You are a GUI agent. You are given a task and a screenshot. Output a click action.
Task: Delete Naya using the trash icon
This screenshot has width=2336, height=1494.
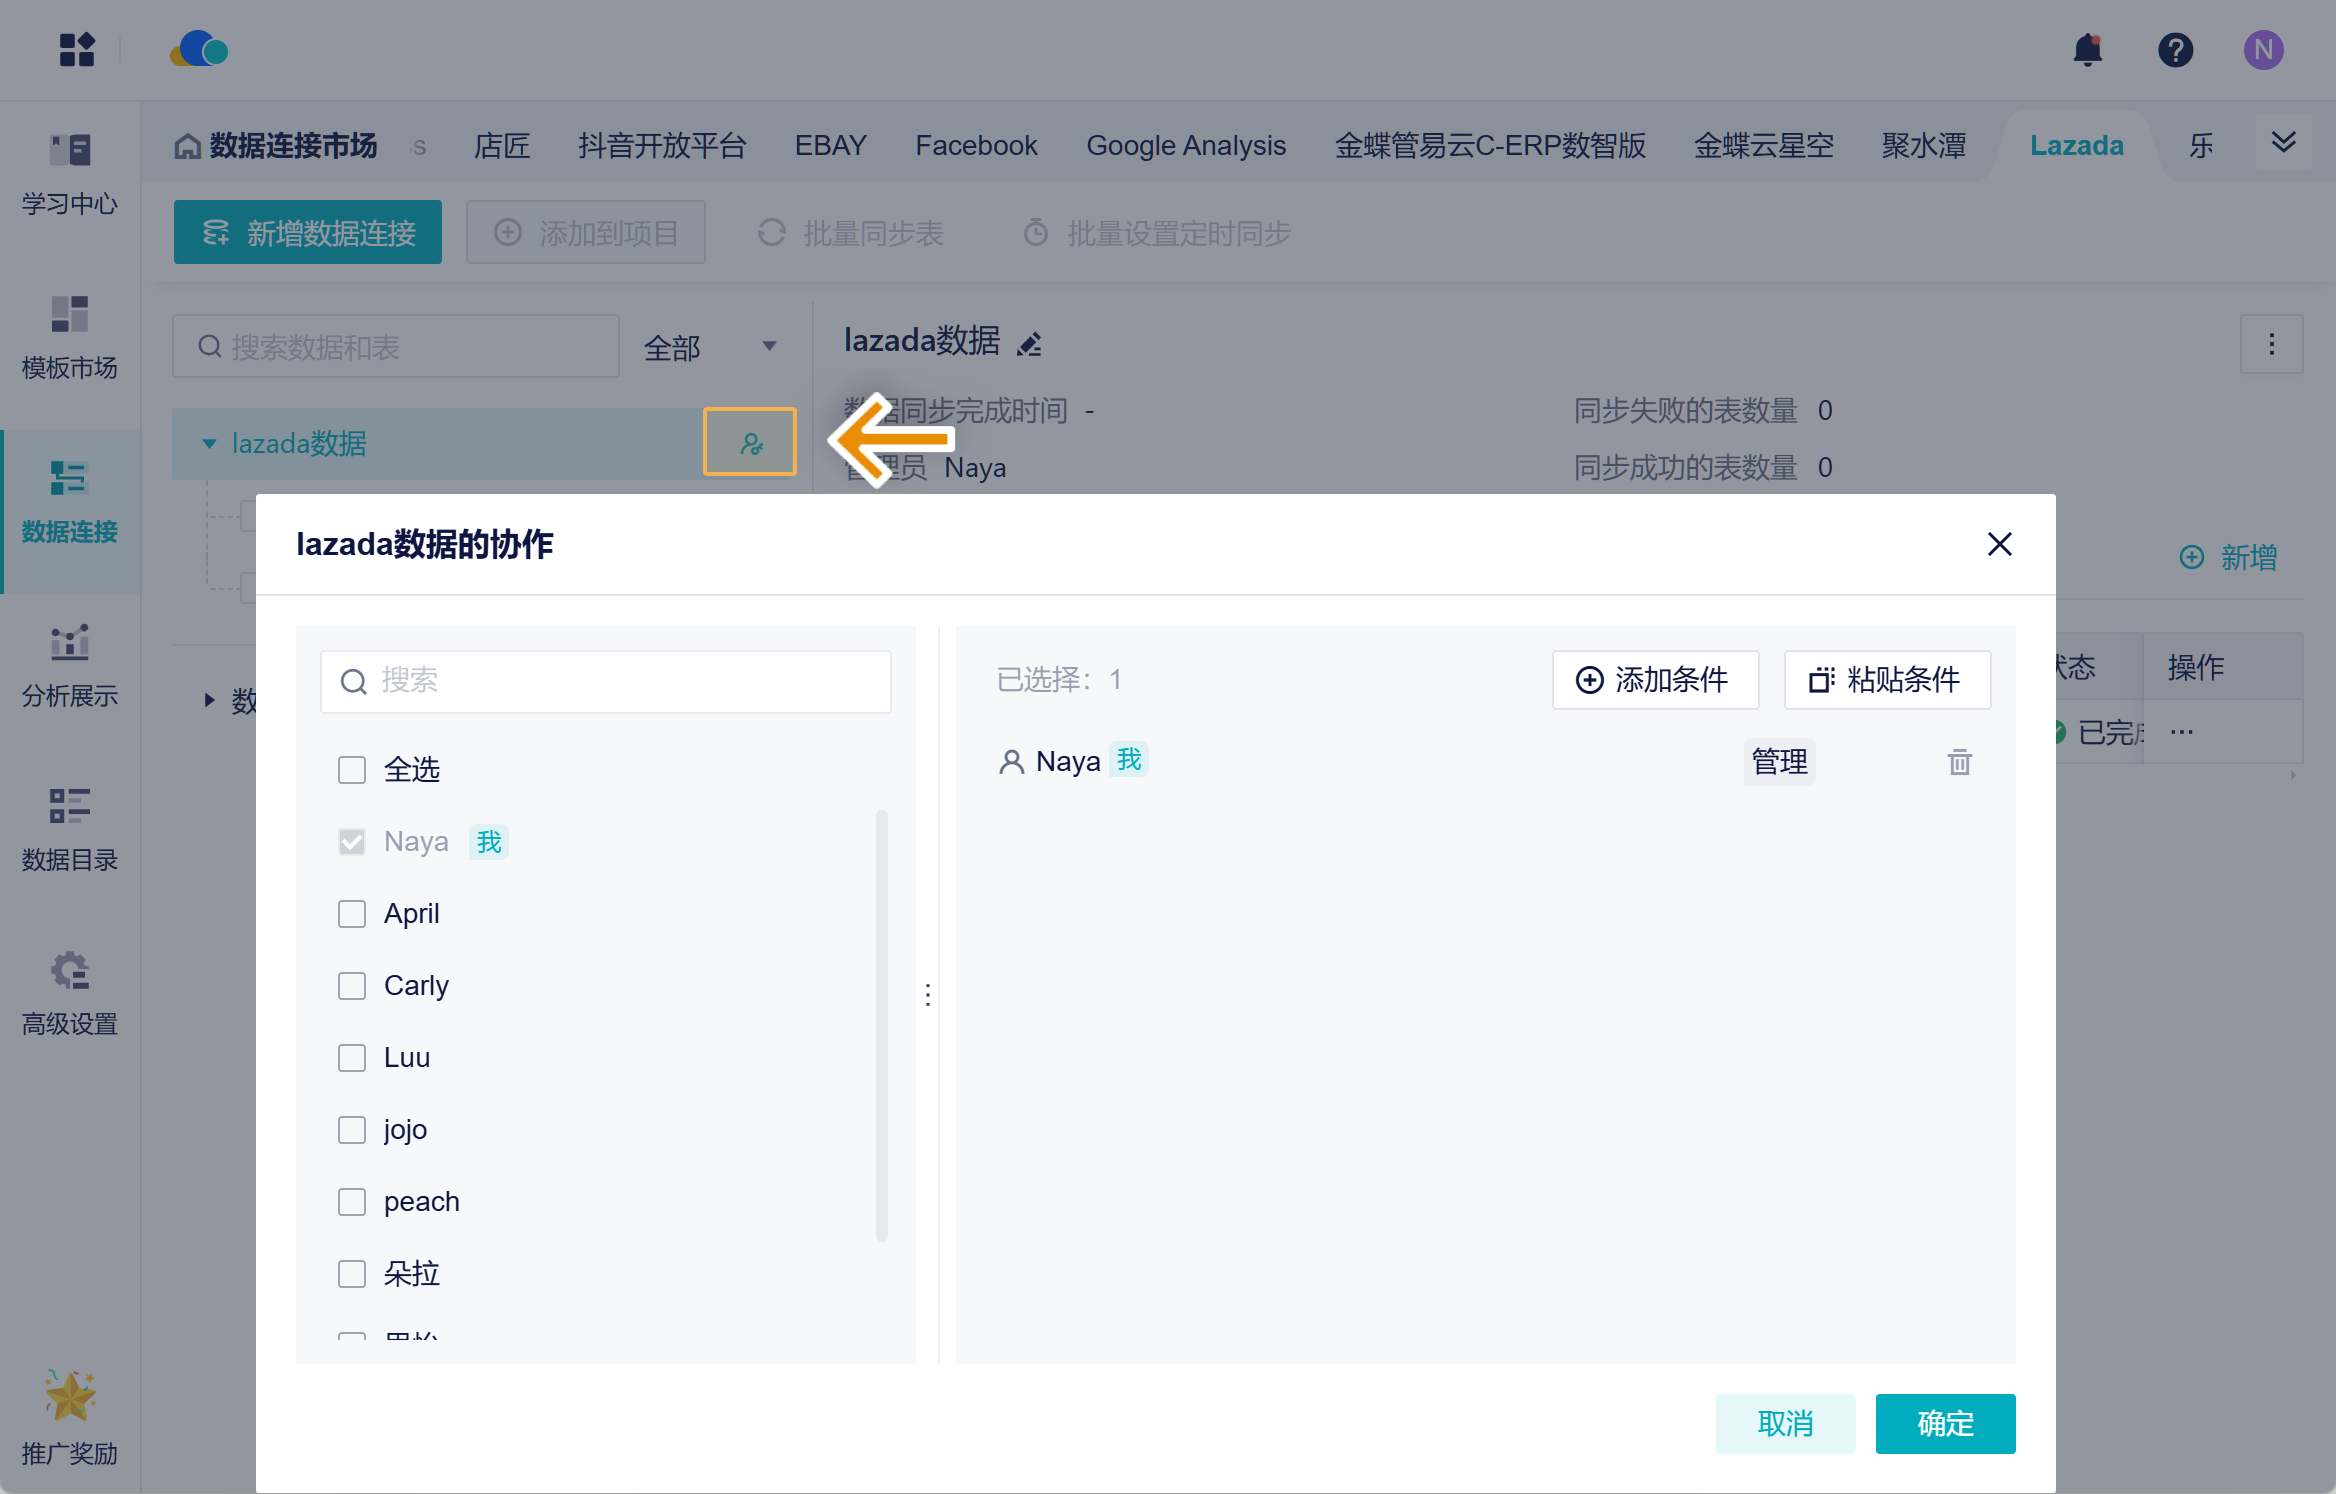pos(1959,762)
